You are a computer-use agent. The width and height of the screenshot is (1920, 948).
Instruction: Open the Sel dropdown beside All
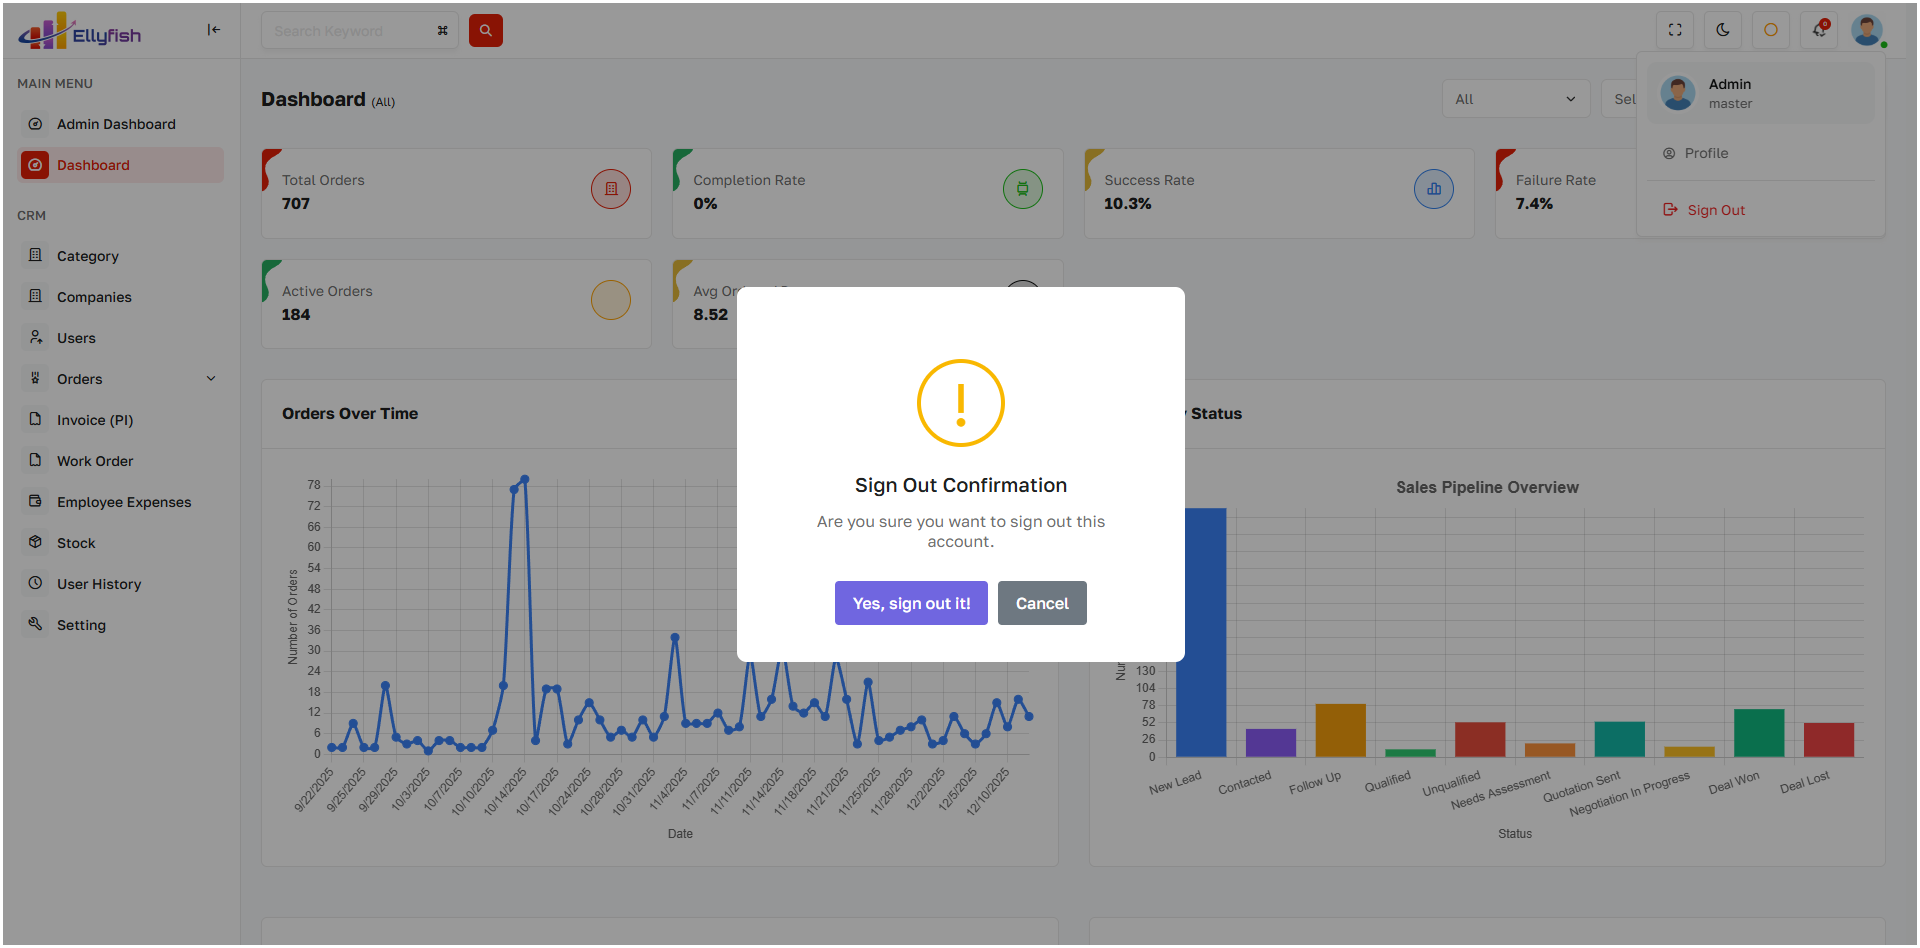coord(1622,99)
